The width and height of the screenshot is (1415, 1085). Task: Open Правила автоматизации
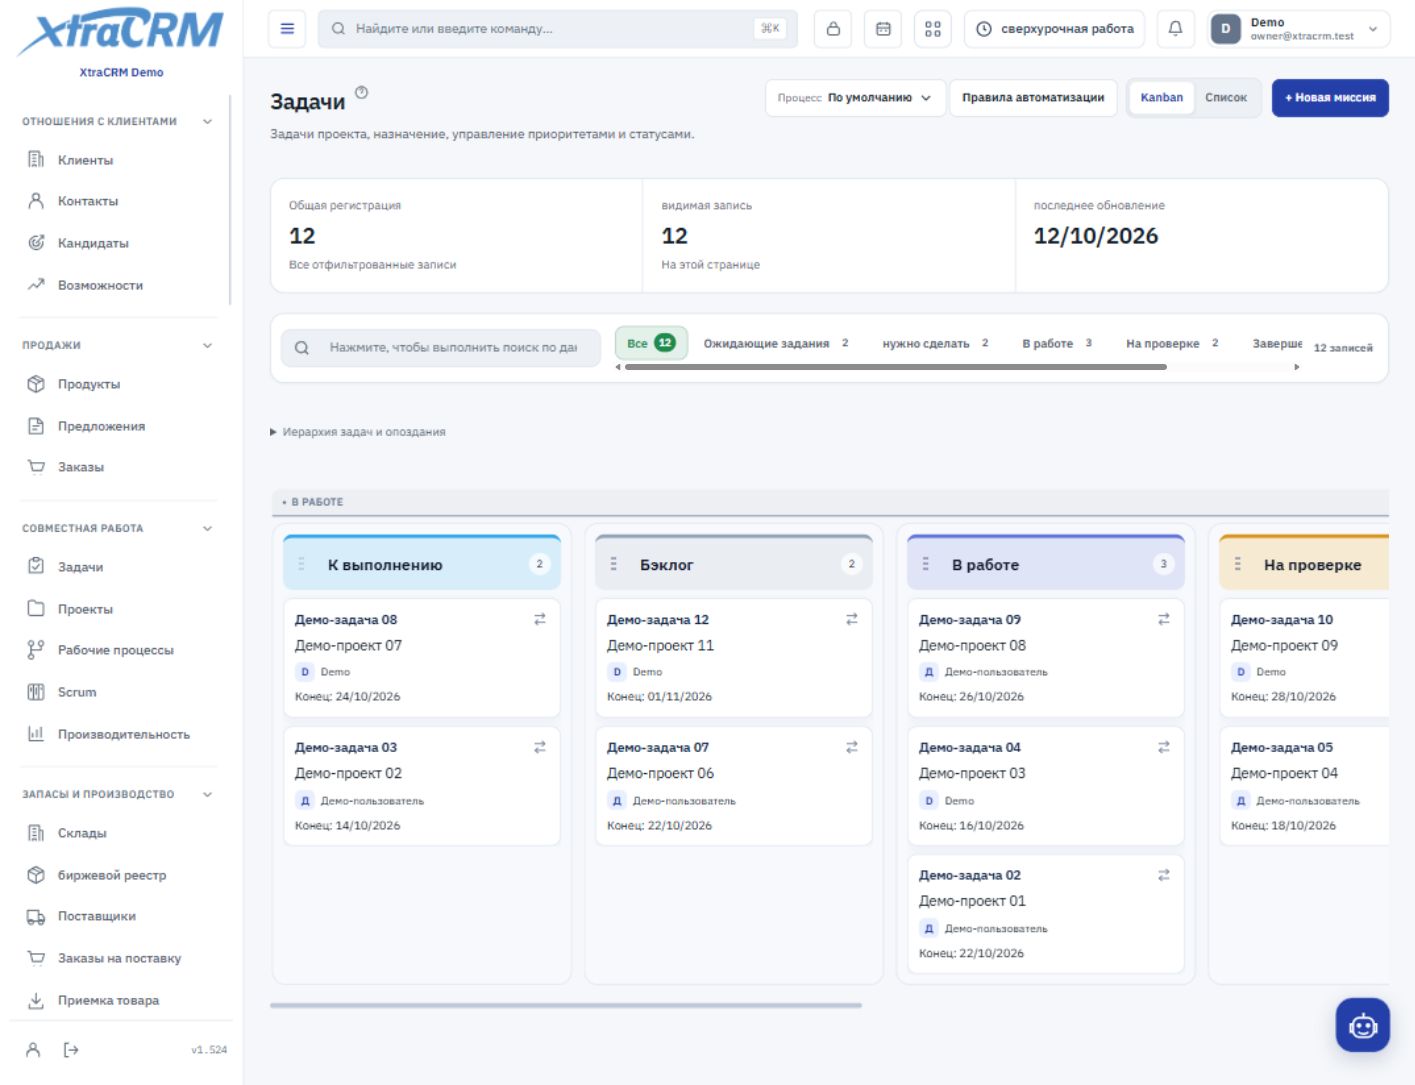point(1033,98)
